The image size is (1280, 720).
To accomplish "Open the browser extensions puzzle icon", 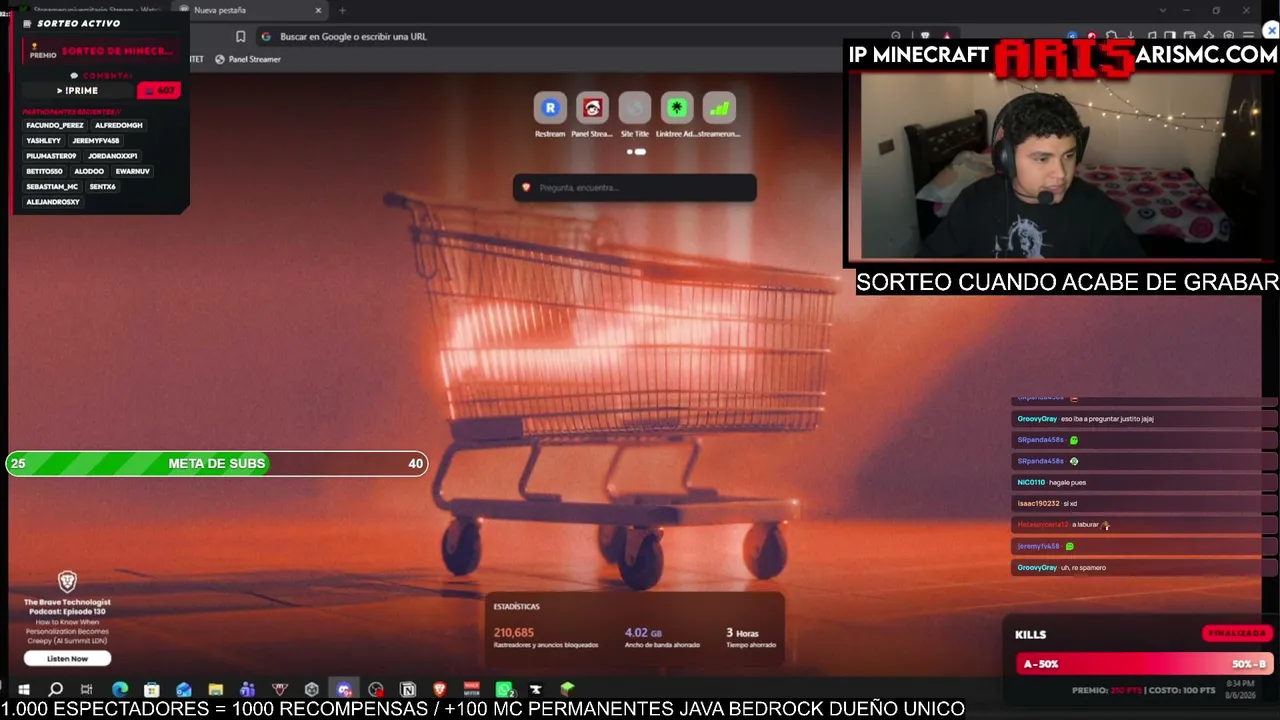I will [1111, 37].
